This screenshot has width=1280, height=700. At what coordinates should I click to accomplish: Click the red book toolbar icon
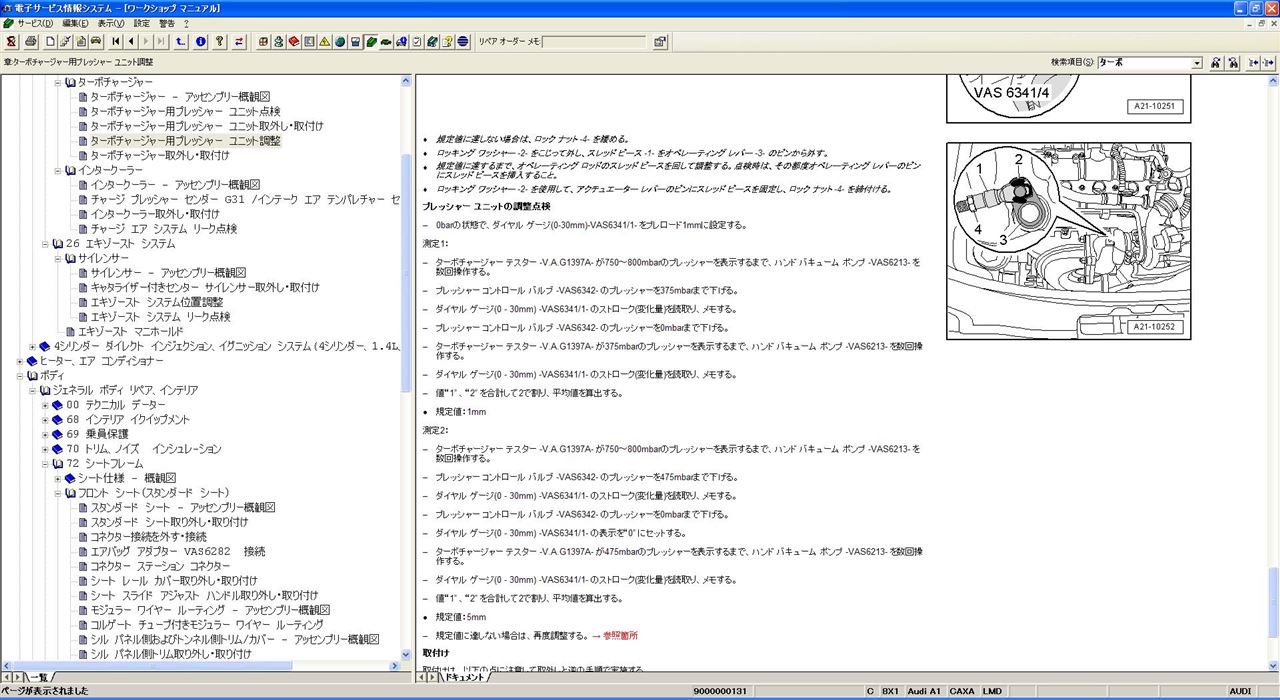point(294,42)
